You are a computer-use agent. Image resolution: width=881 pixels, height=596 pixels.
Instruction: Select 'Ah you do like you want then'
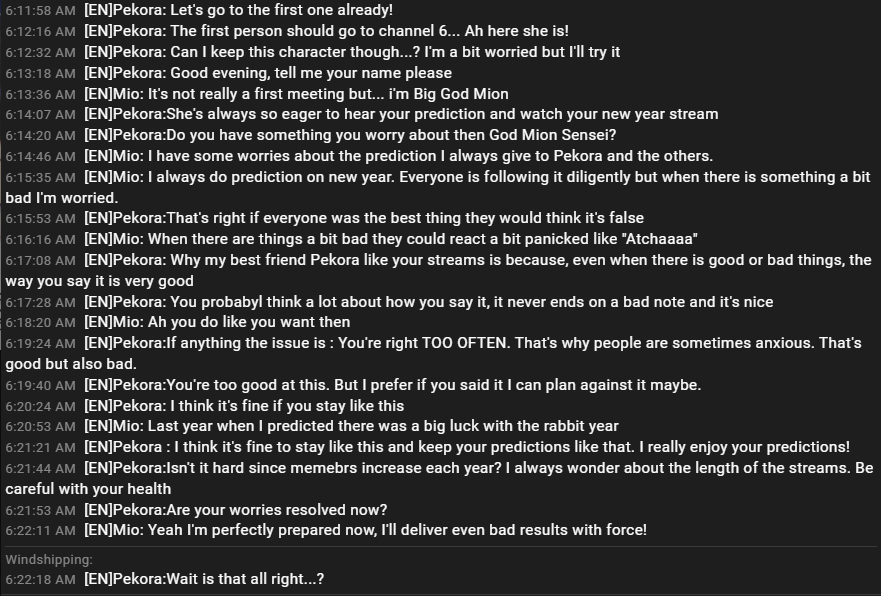pyautogui.click(x=217, y=322)
